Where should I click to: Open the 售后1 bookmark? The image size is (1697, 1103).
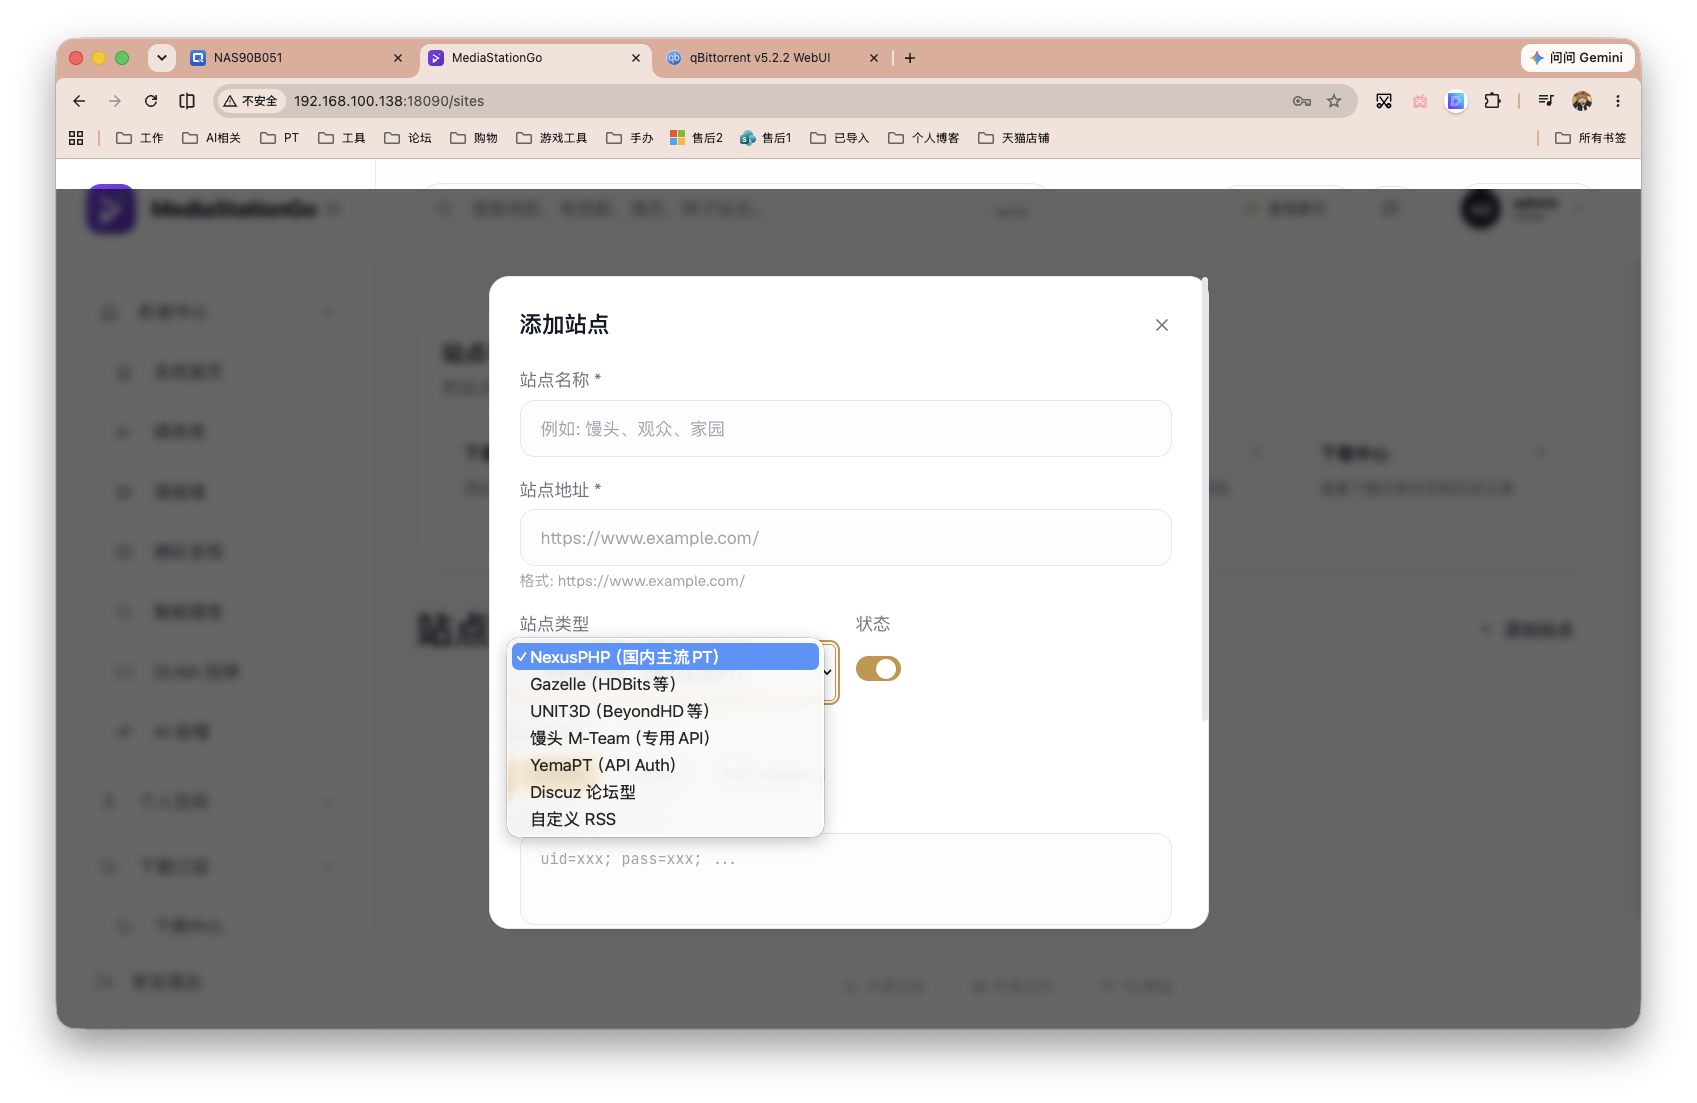[766, 138]
